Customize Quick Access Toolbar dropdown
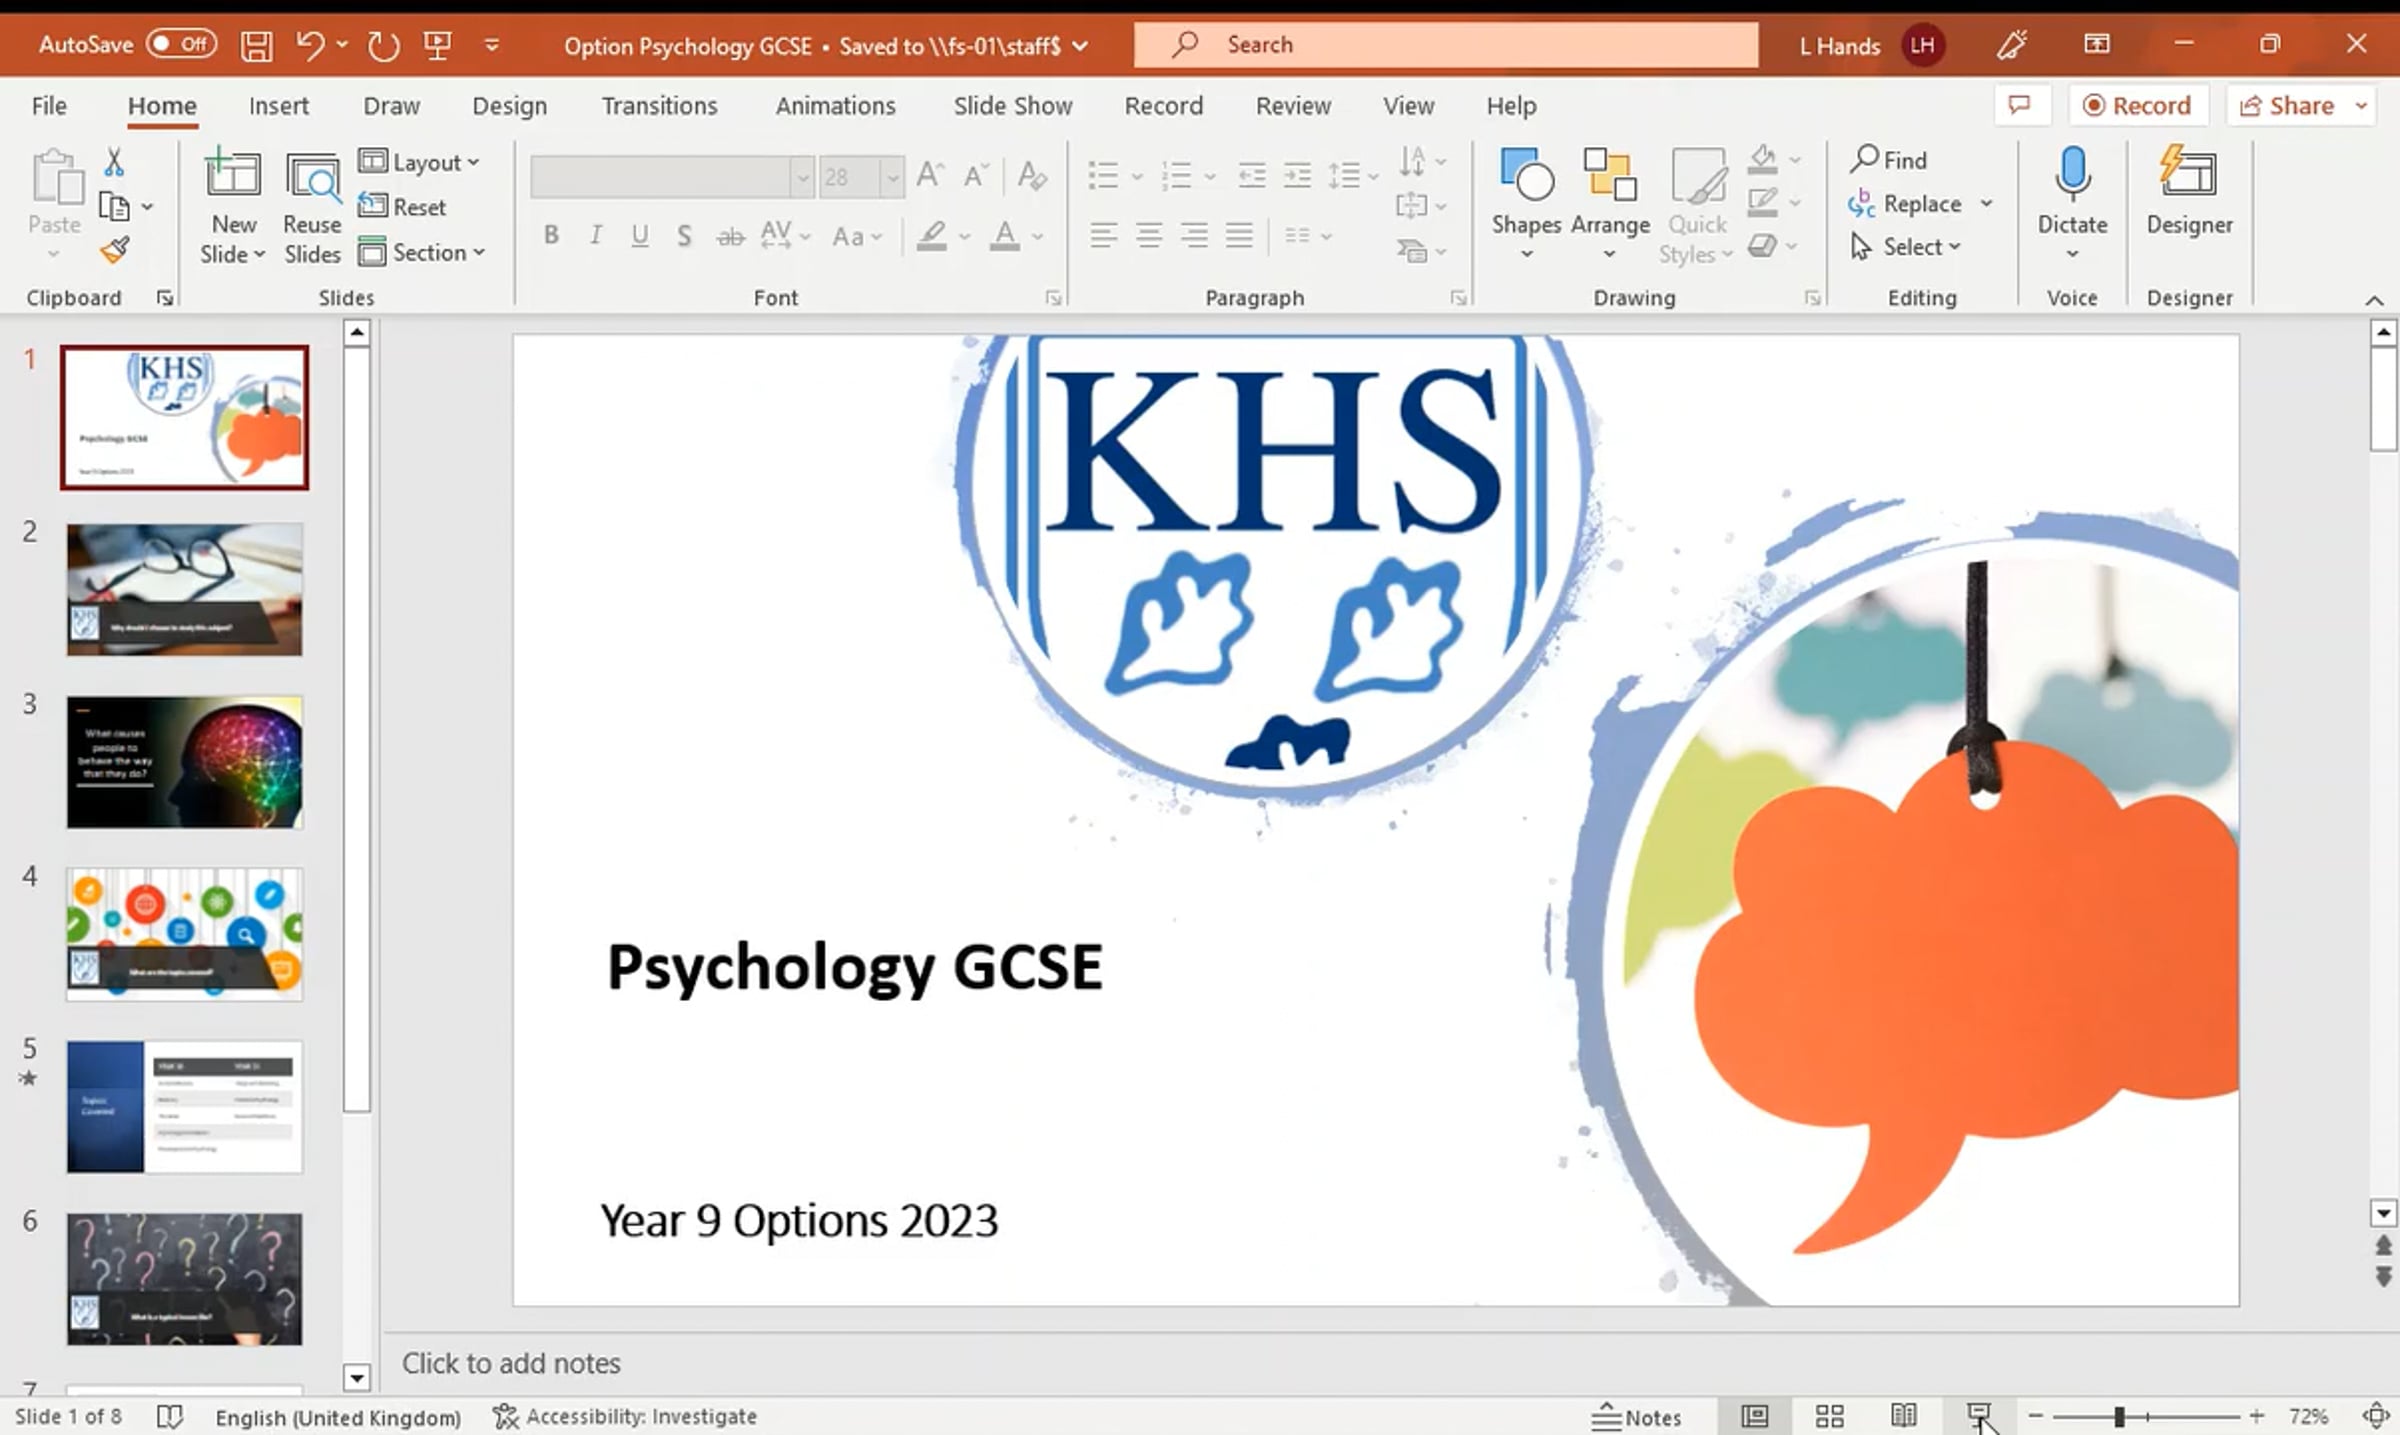2400x1435 pixels. coord(491,45)
